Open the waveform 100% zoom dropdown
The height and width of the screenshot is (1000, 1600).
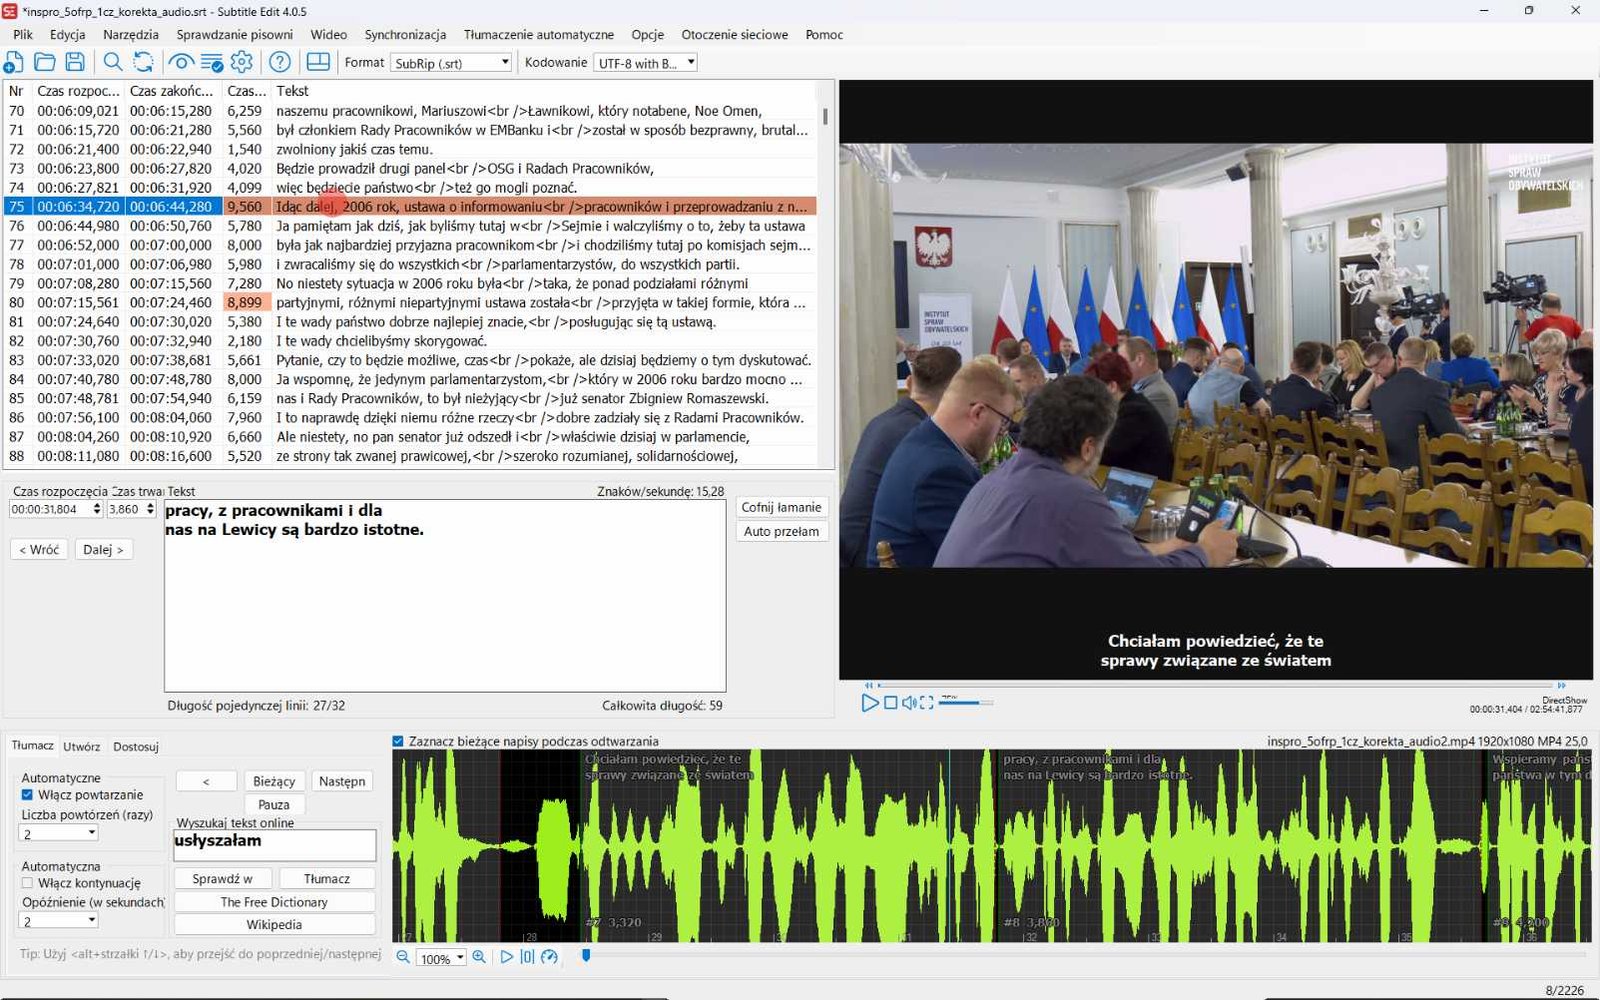[442, 958]
